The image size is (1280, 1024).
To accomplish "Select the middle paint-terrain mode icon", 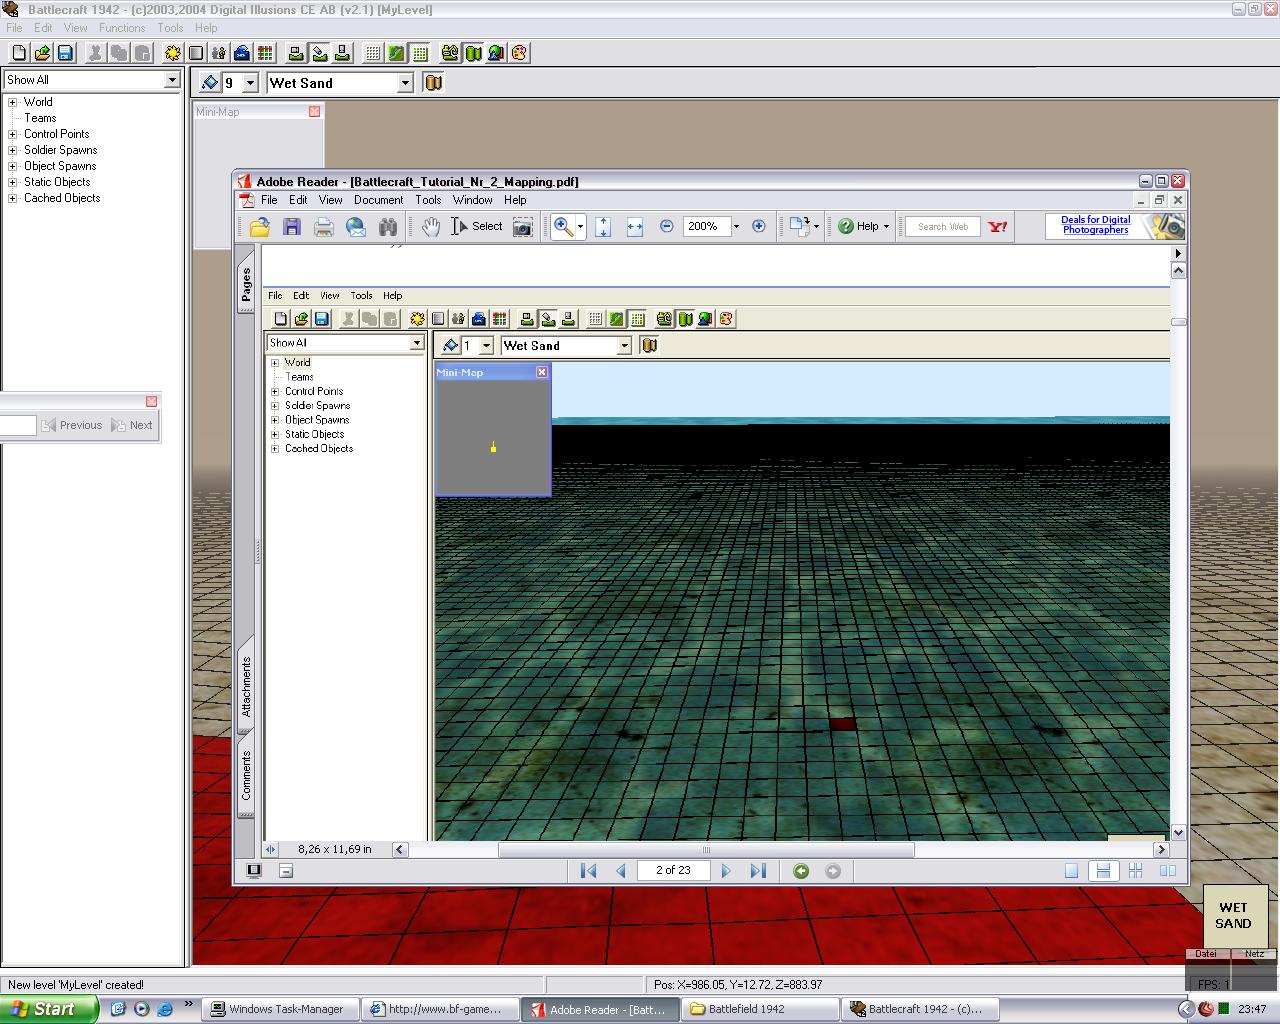I will tap(319, 53).
